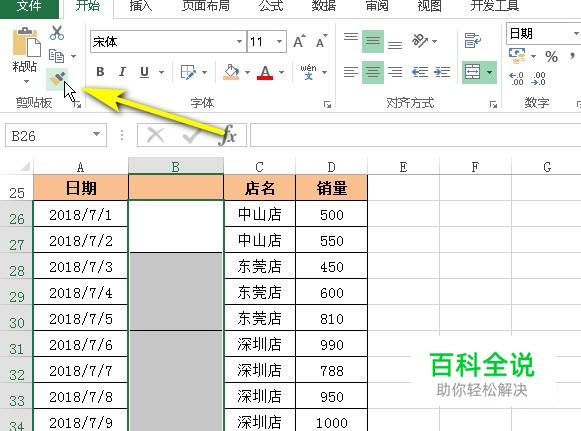Open the font name dropdown 宋体
Image resolution: width=581 pixels, height=431 pixels.
tap(239, 42)
